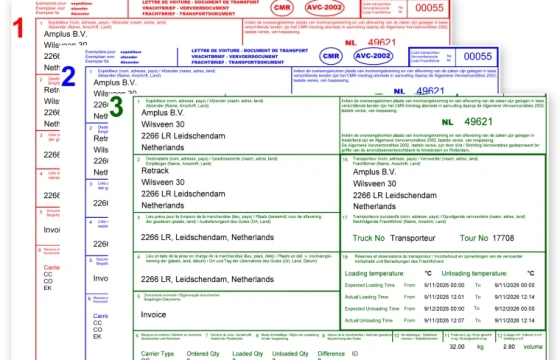
Task: Click the AVC-2002 oval logo on the blue copy
Action: point(373,56)
